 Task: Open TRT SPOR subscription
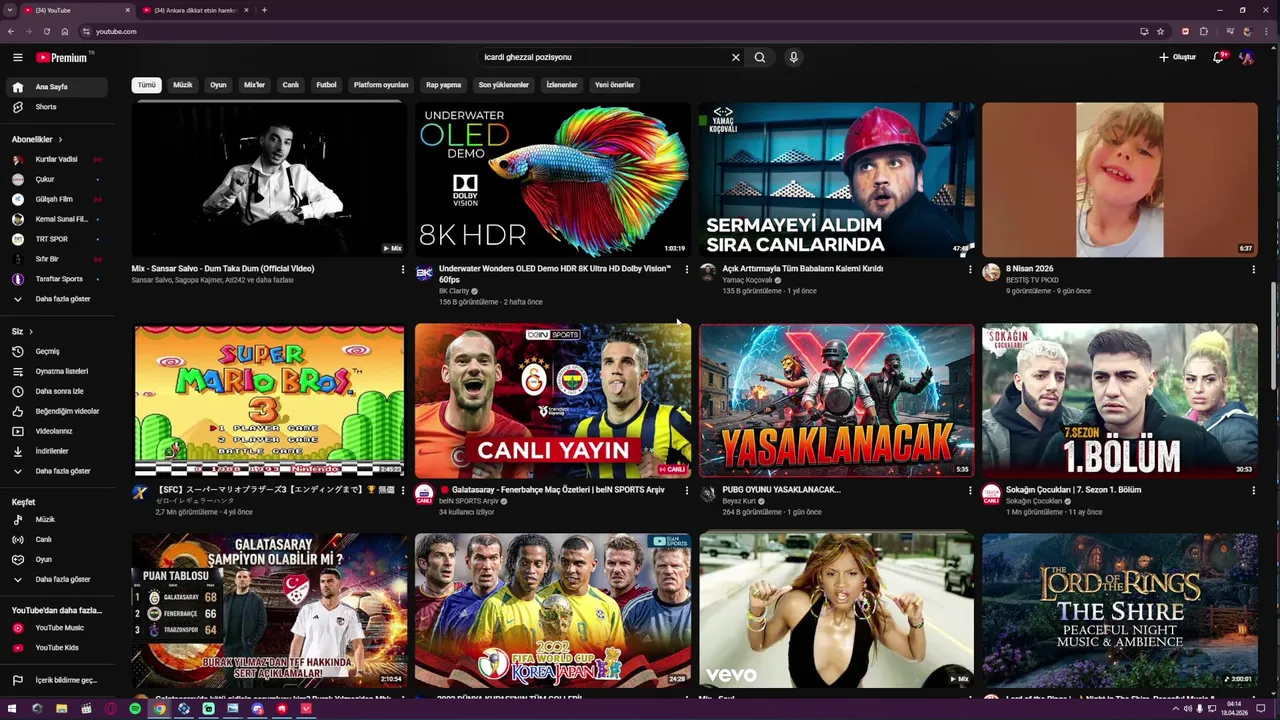coord(59,239)
